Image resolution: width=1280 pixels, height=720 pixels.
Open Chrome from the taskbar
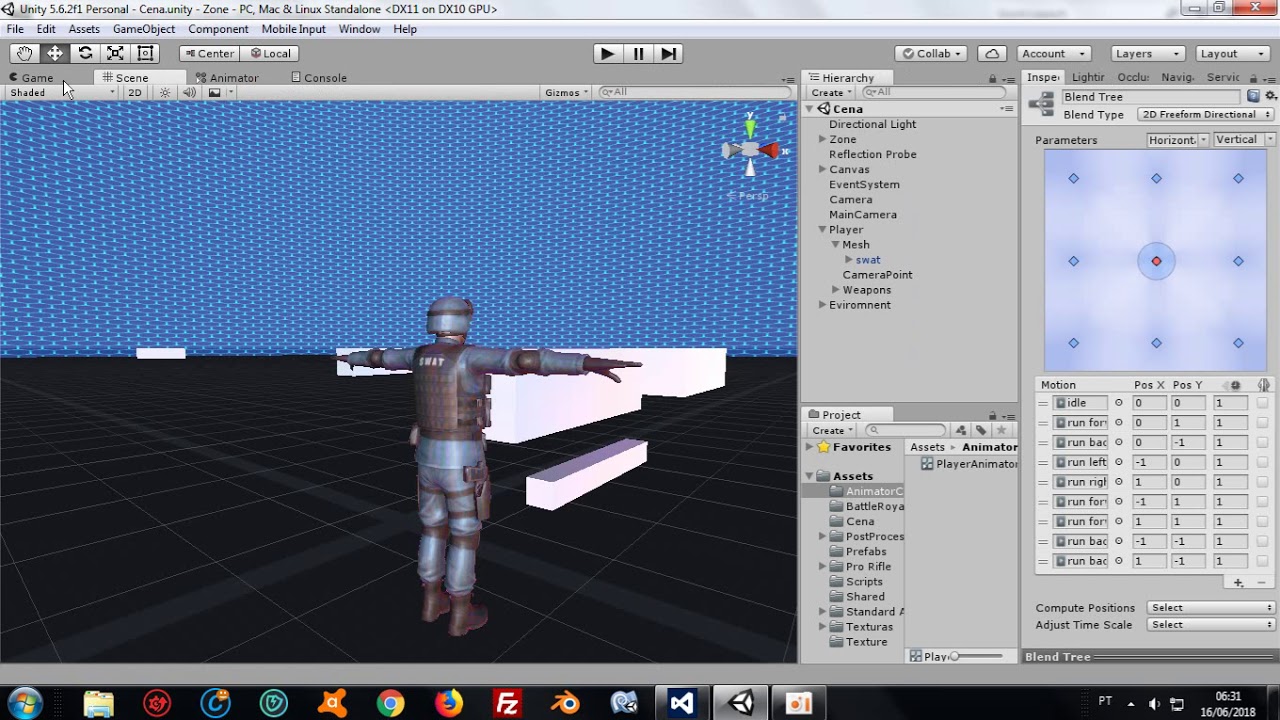[391, 703]
